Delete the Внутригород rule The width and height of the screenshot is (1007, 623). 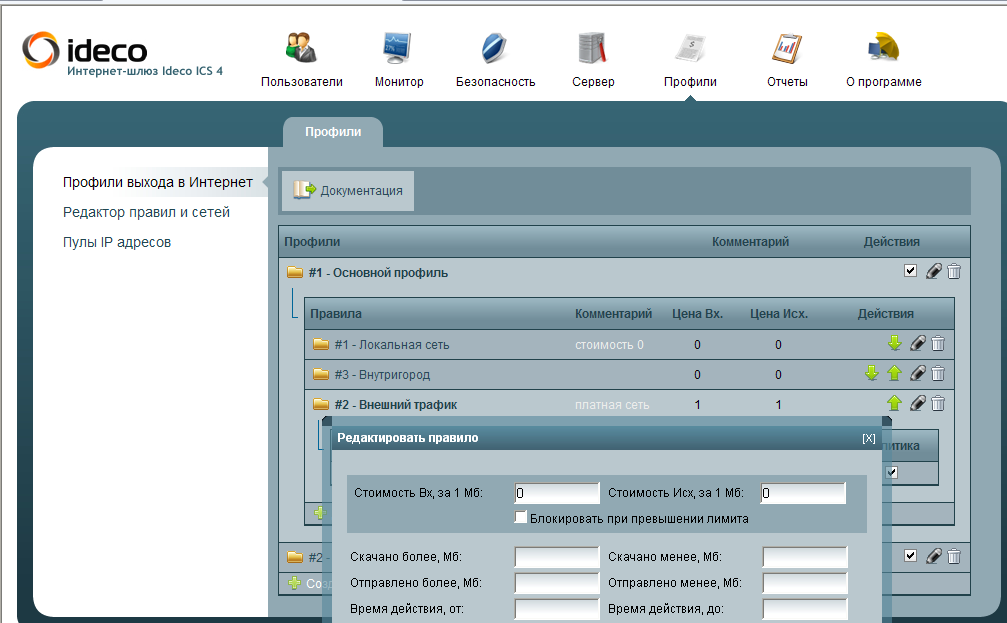[x=938, y=373]
